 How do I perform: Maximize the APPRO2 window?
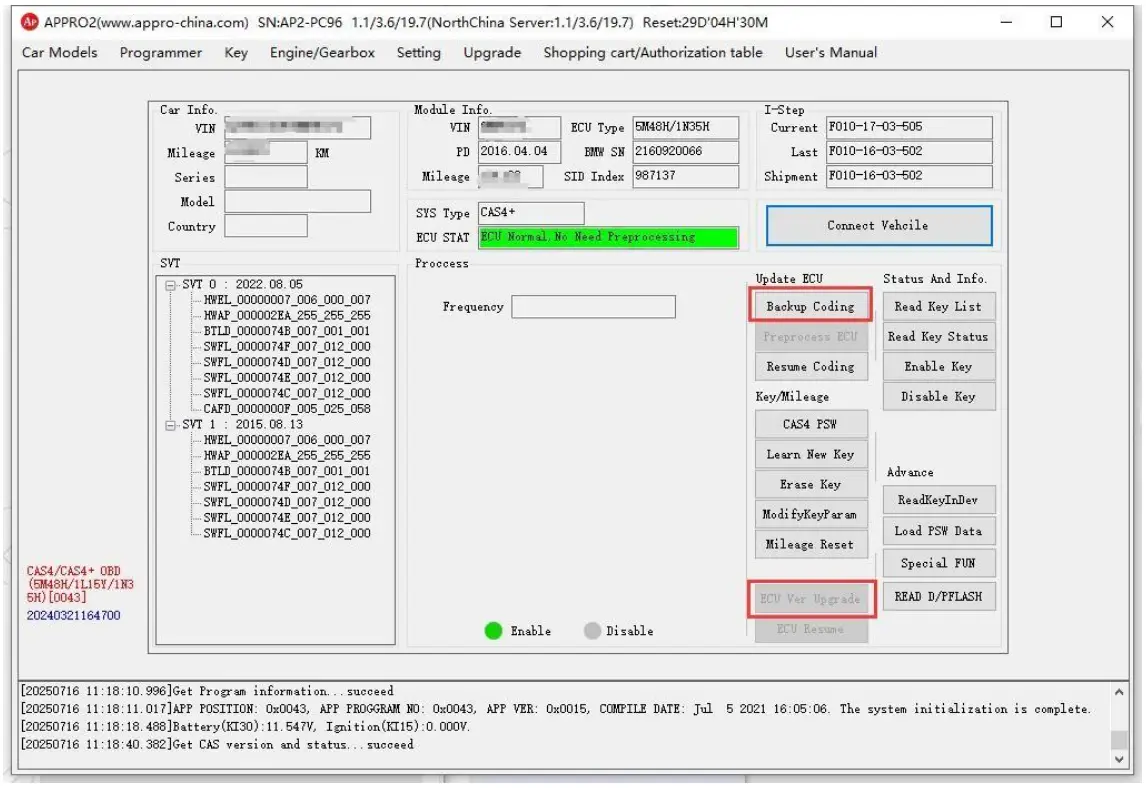coord(1056,22)
